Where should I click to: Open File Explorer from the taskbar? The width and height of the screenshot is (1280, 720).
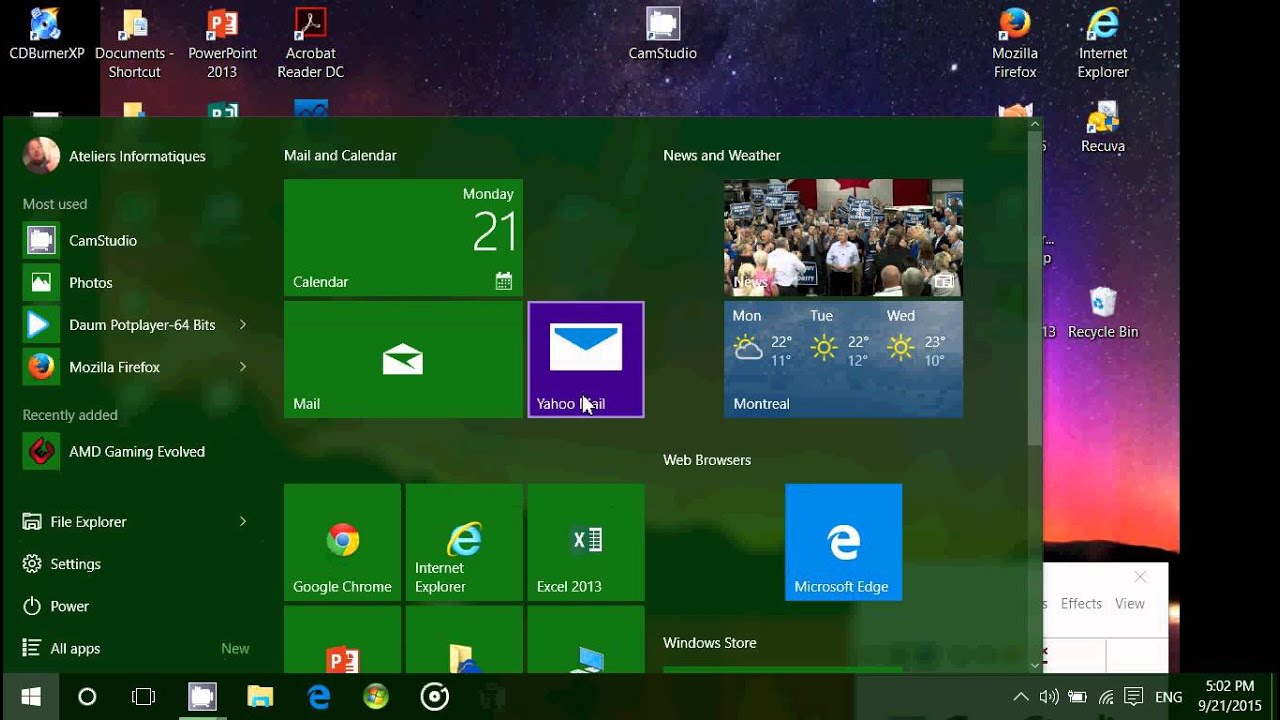(x=260, y=697)
